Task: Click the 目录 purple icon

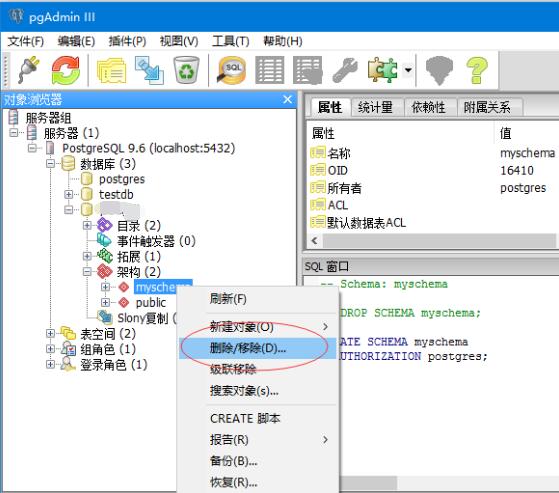Action: pos(105,225)
